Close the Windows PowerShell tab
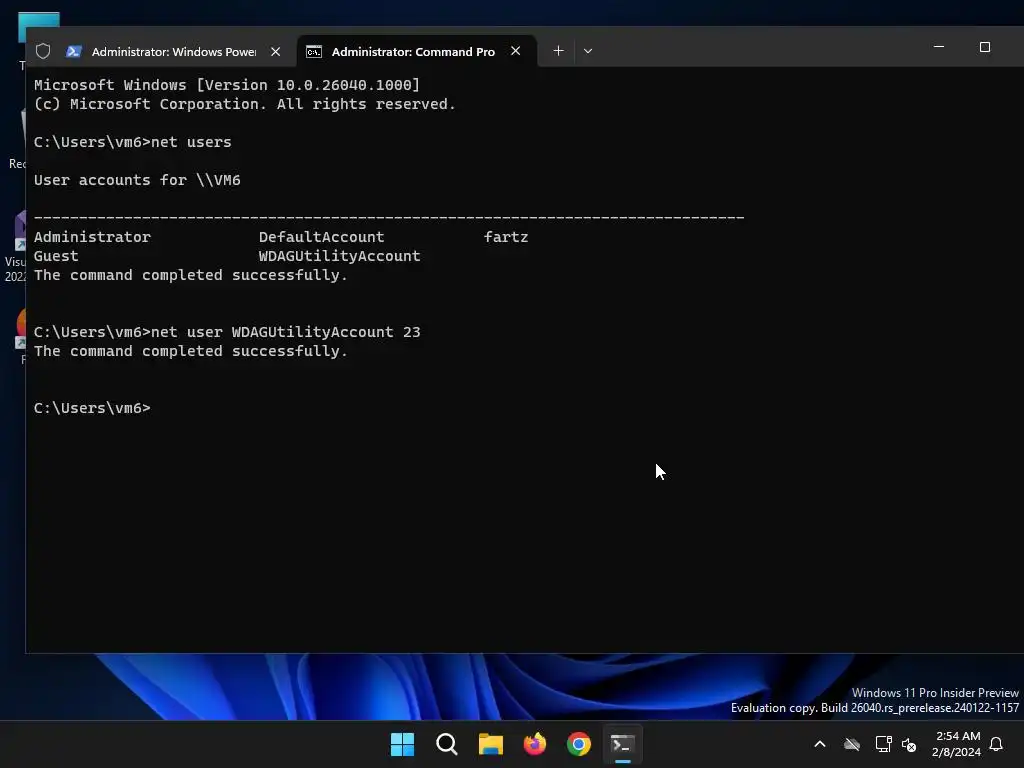The width and height of the screenshot is (1024, 768). click(x=276, y=52)
